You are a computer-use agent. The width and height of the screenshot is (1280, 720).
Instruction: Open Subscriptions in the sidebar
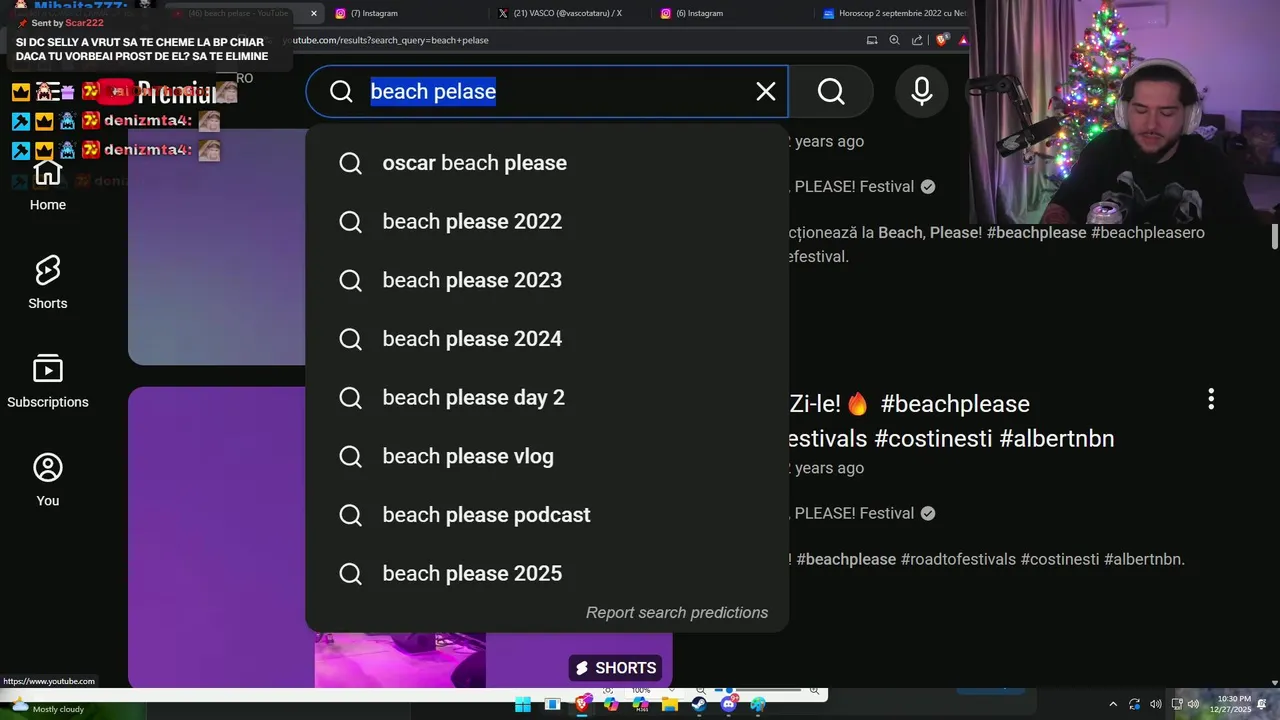tap(47, 382)
